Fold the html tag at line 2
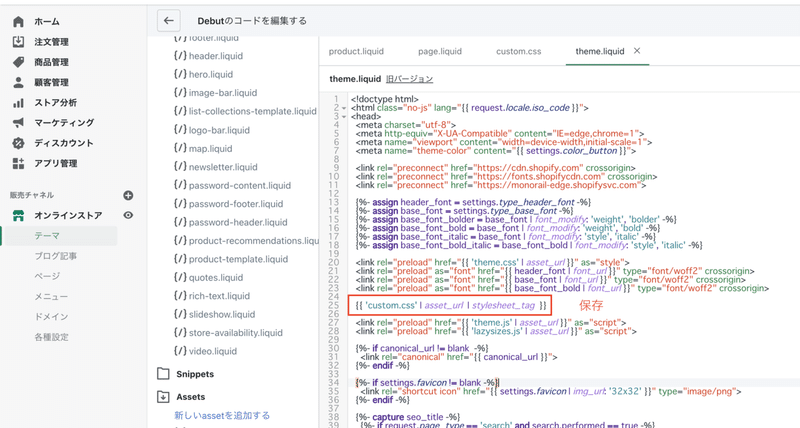This screenshot has height=428, width=800. 344,108
